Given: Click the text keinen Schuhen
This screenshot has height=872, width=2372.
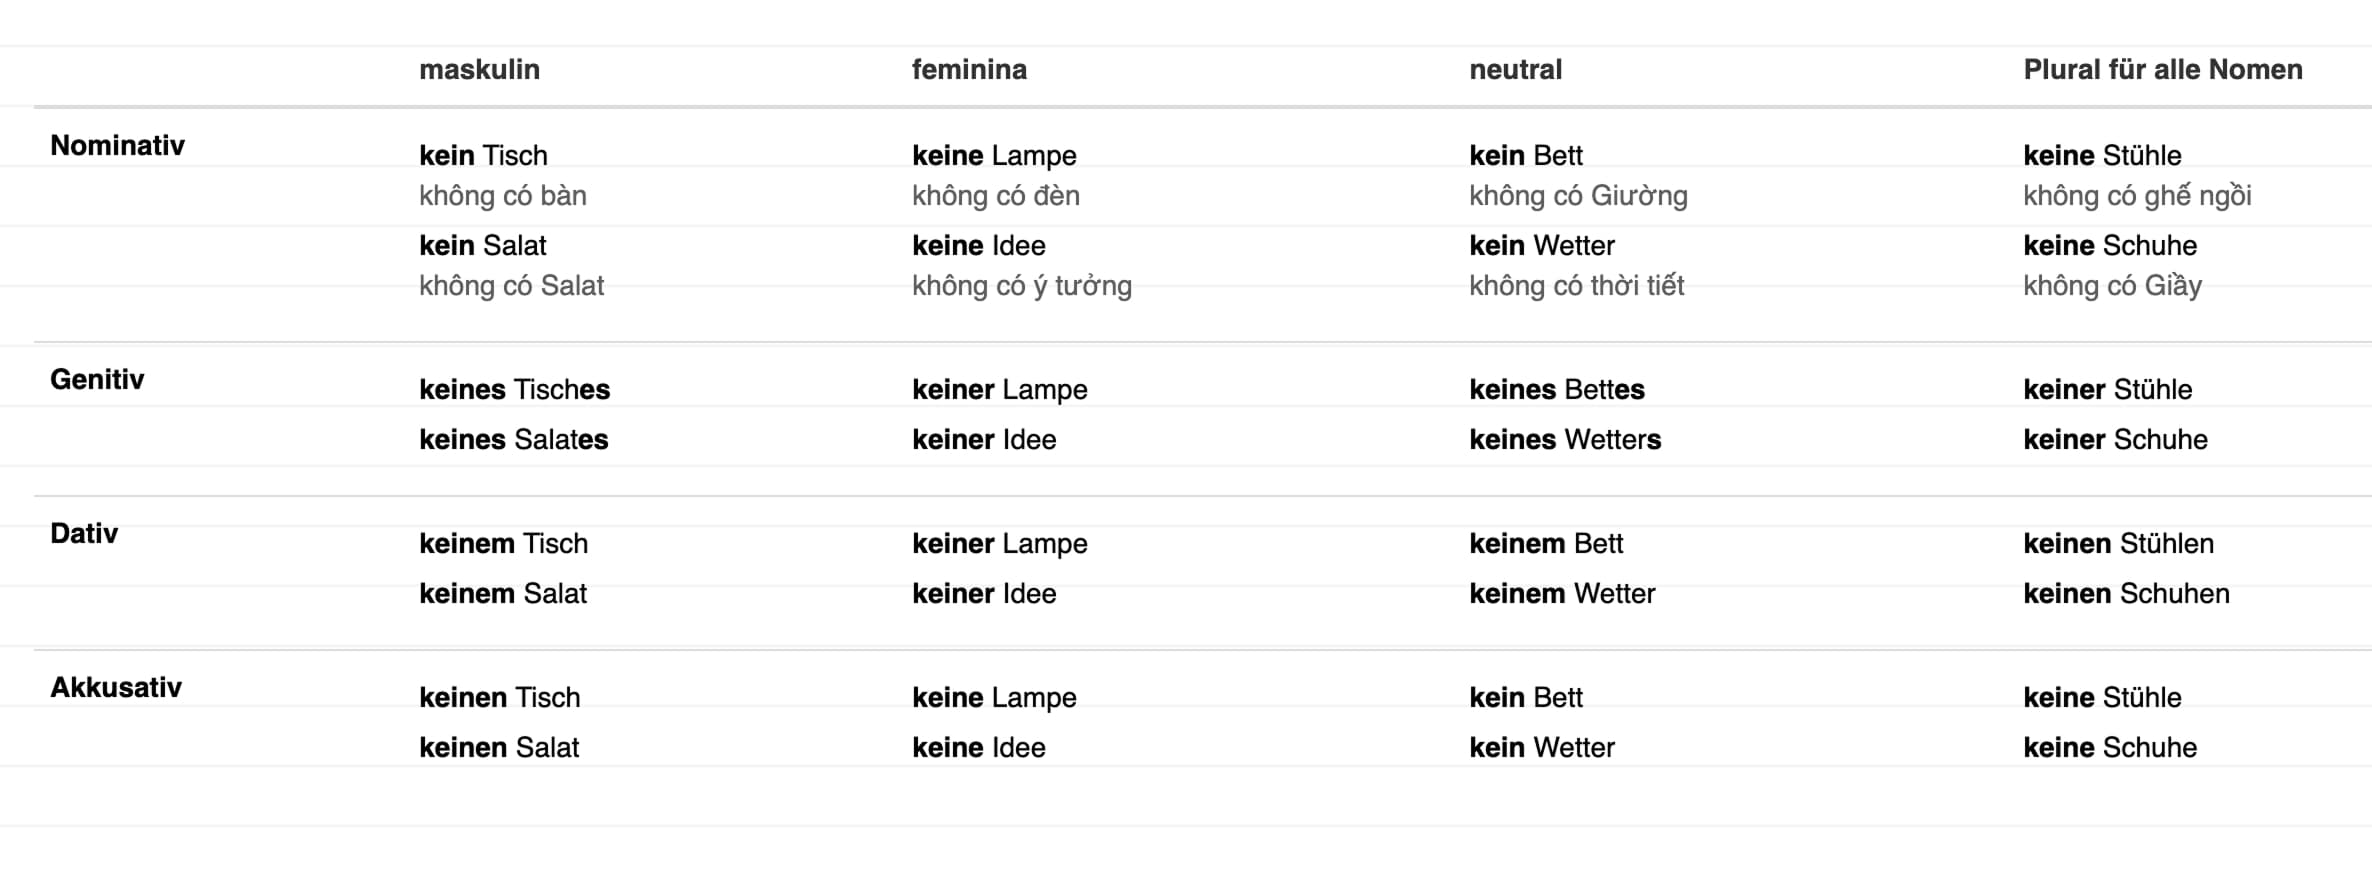Looking at the screenshot, I should 2126,594.
